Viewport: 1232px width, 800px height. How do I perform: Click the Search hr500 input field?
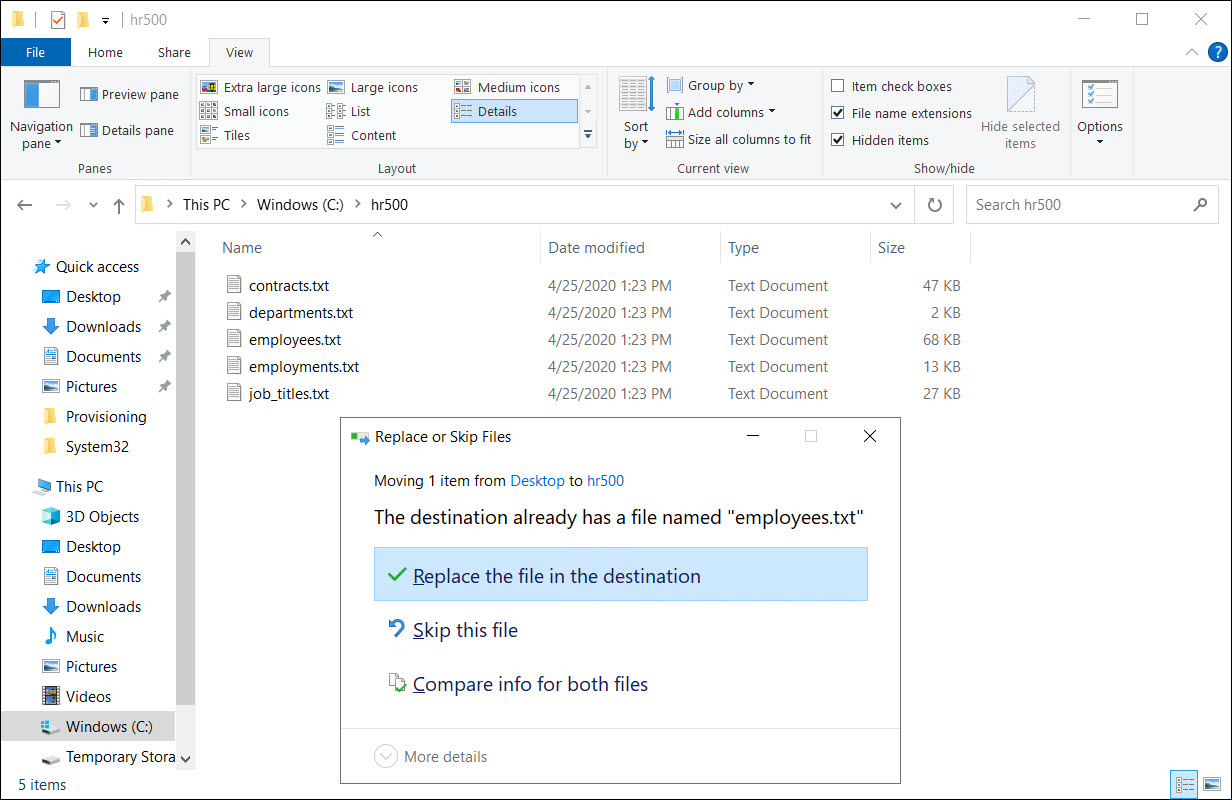(1078, 205)
